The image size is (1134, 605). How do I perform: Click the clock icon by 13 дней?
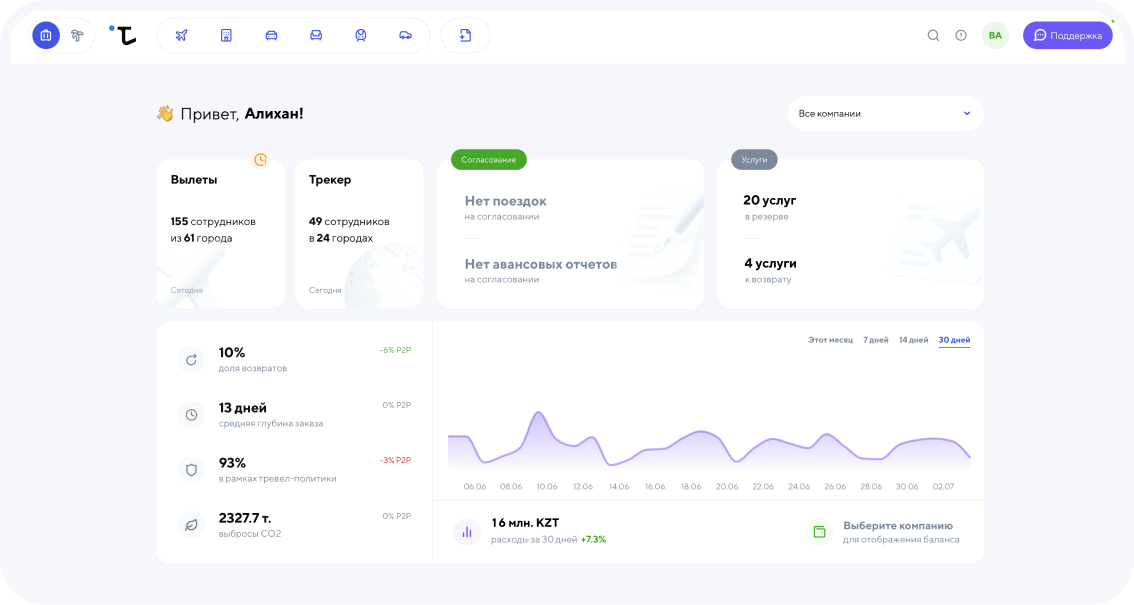tap(192, 415)
